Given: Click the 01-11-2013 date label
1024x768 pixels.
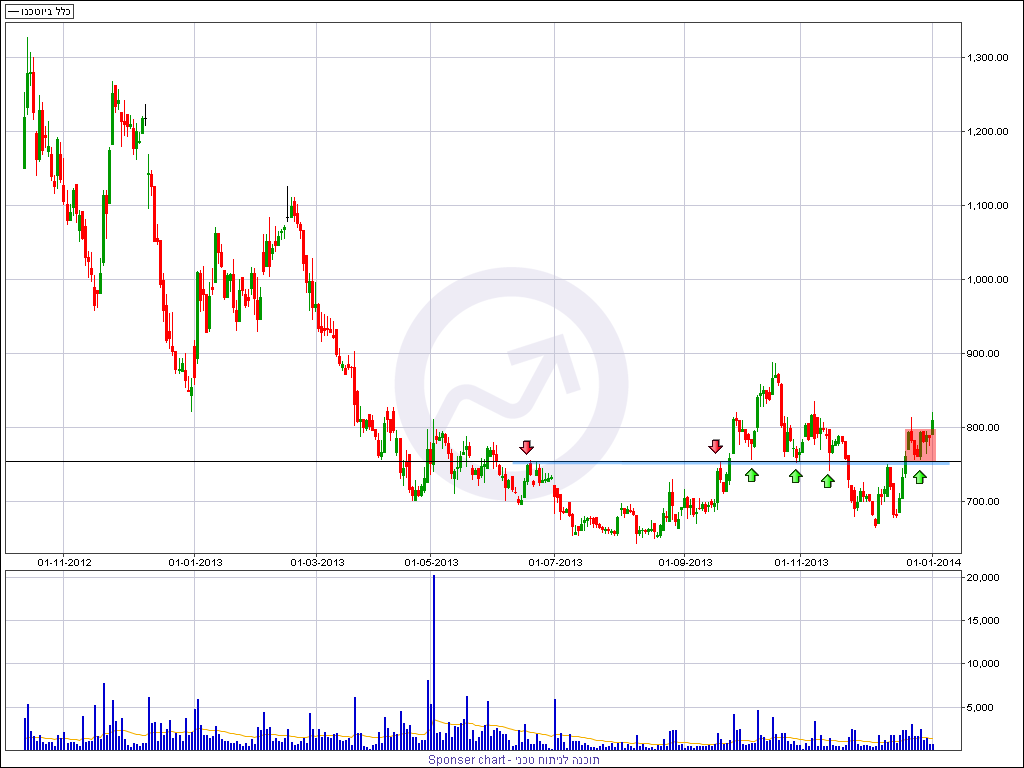Looking at the screenshot, I should 801,562.
